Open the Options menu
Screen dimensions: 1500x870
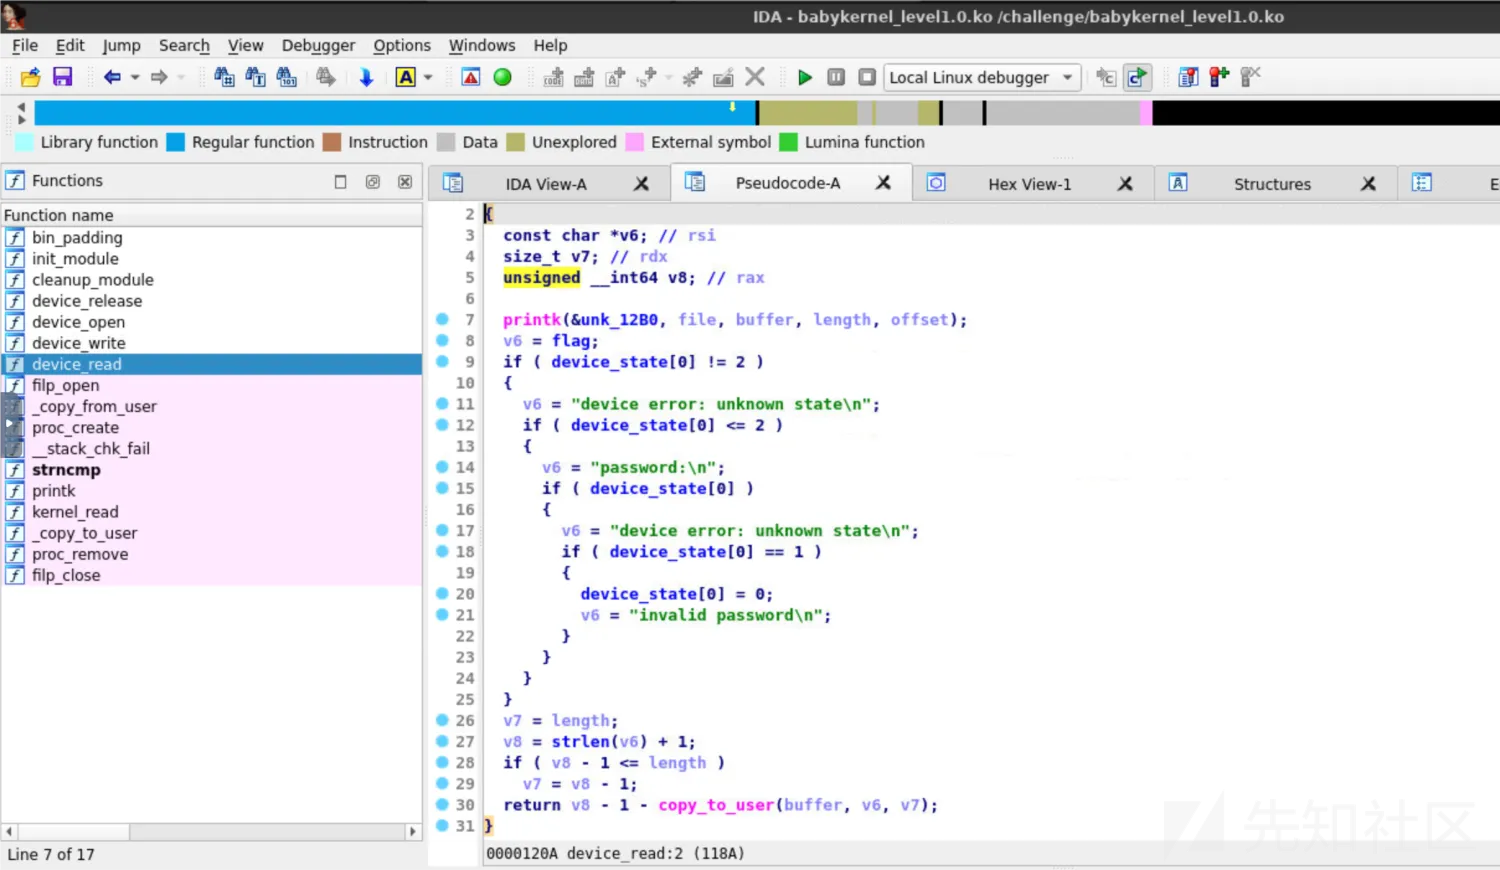tap(402, 45)
